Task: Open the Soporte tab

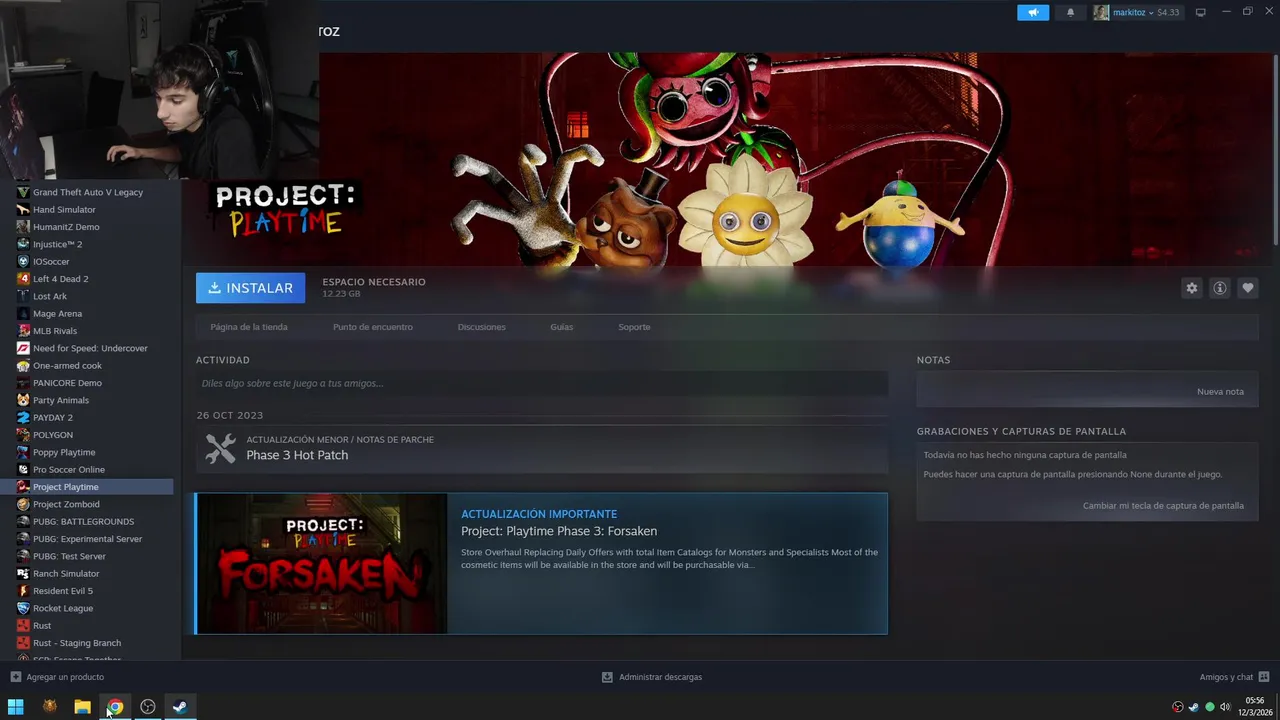Action: pos(634,327)
